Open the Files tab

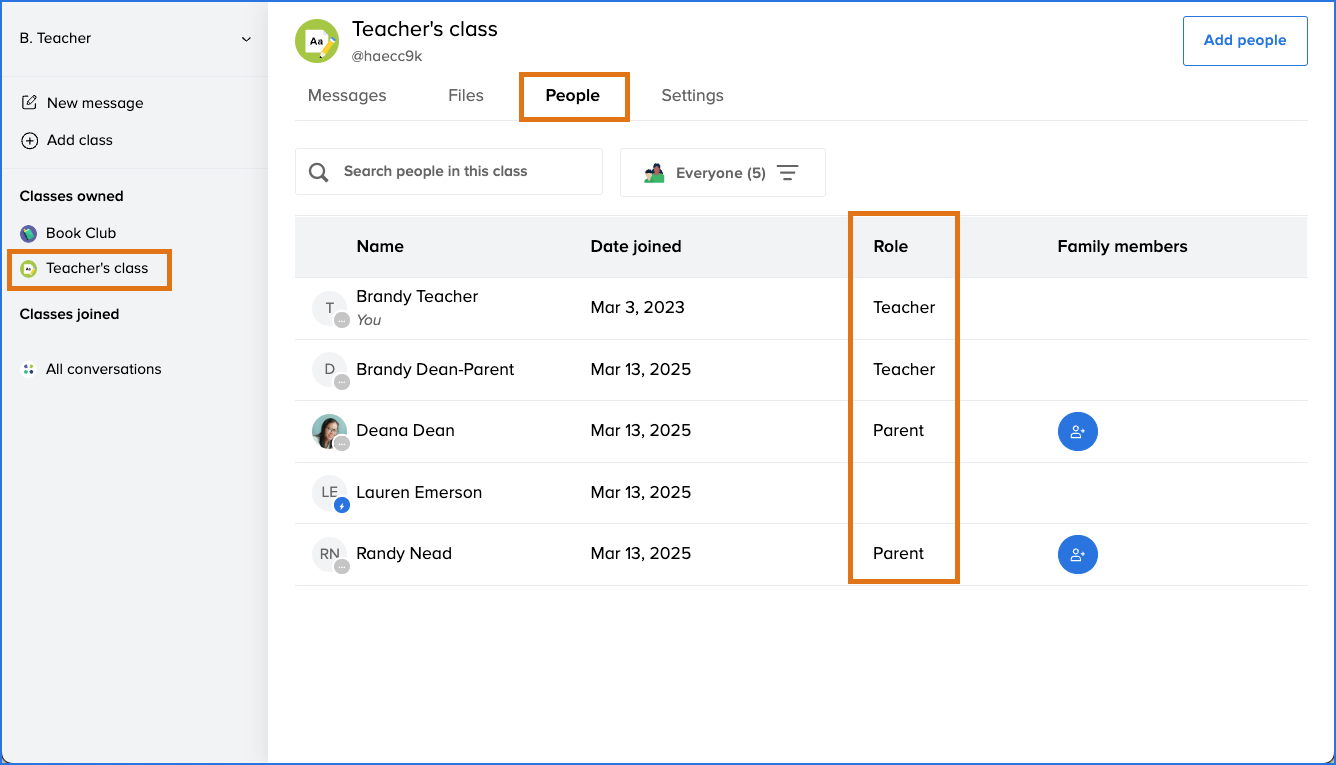point(465,96)
